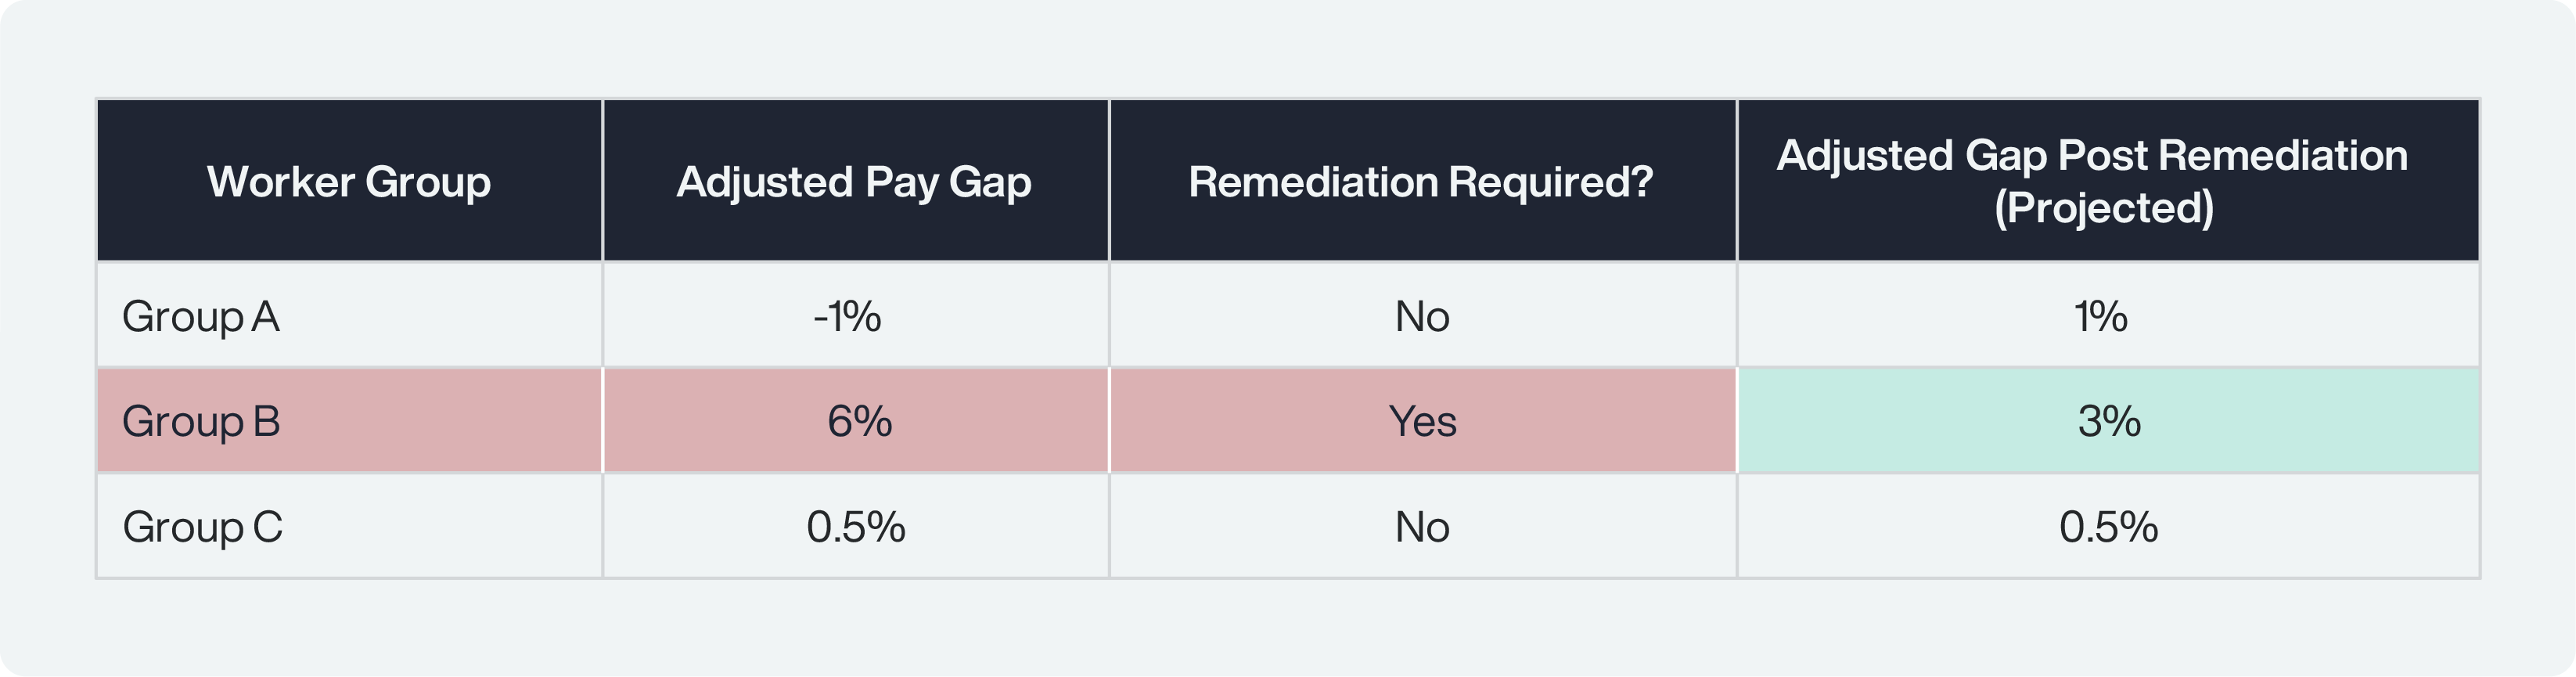Select Group C's 0.5% projected gap
This screenshot has height=677, width=2576.
pyautogui.click(x=2108, y=526)
